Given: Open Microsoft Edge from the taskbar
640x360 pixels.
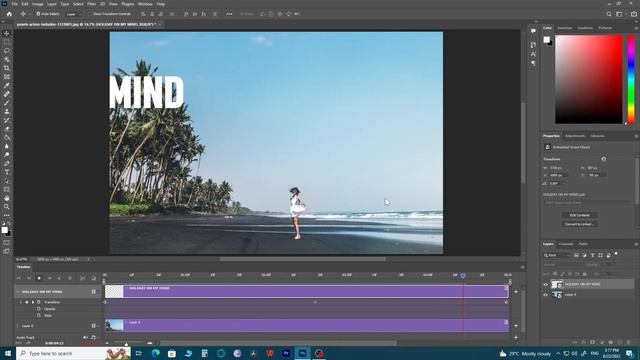Looking at the screenshot, I should click(156, 353).
